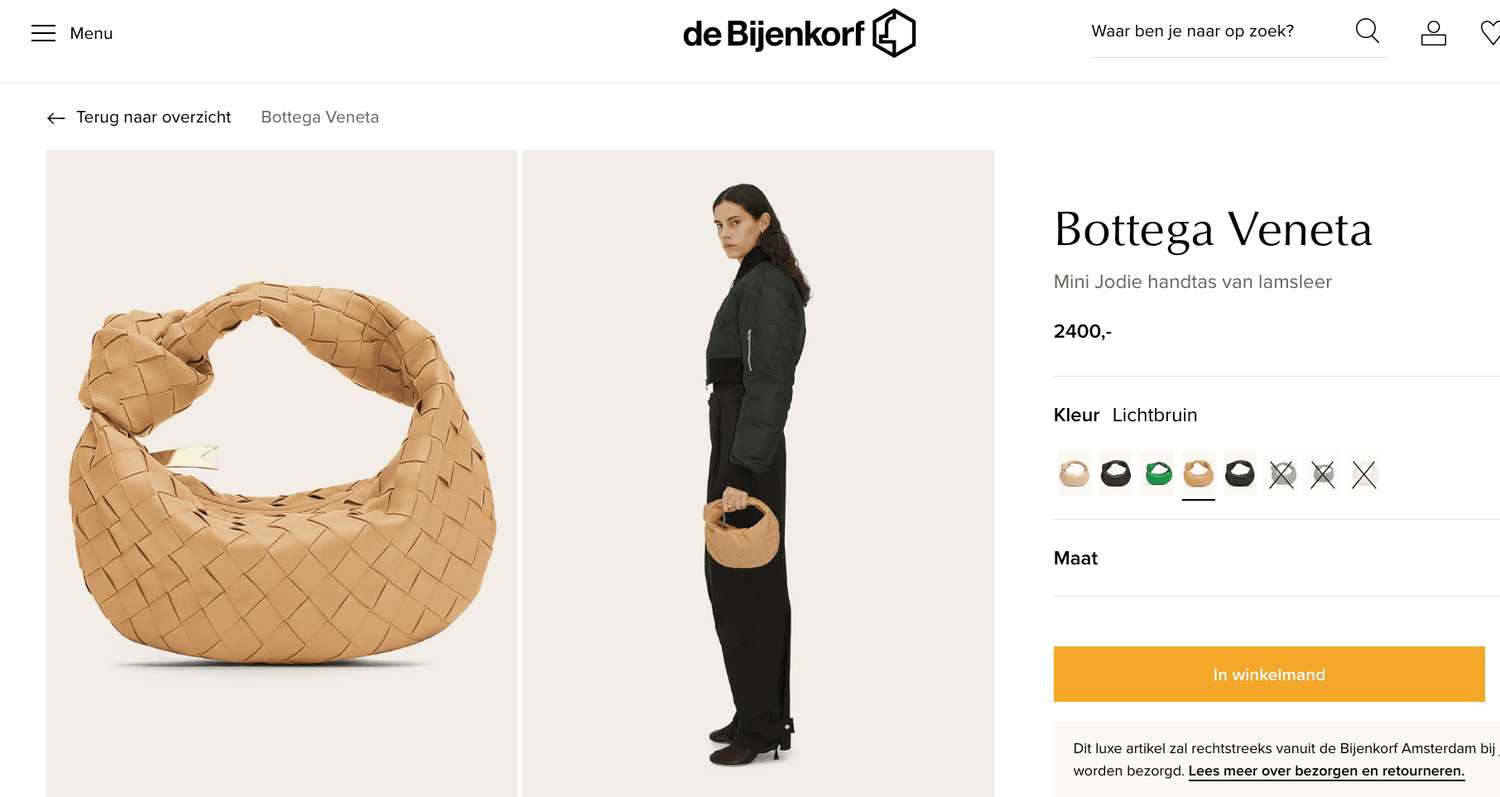Click the search magnifier icon
This screenshot has width=1500, height=797.
(x=1367, y=32)
